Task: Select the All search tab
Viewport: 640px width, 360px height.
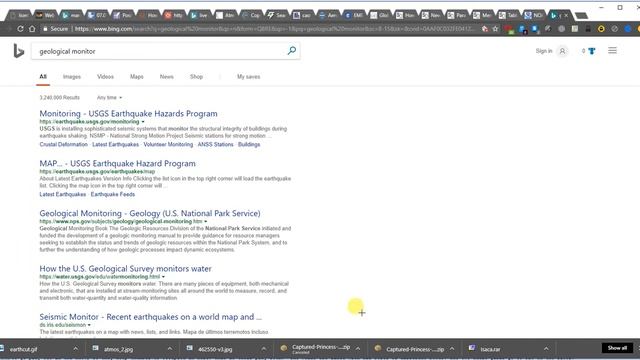Action: (x=43, y=77)
